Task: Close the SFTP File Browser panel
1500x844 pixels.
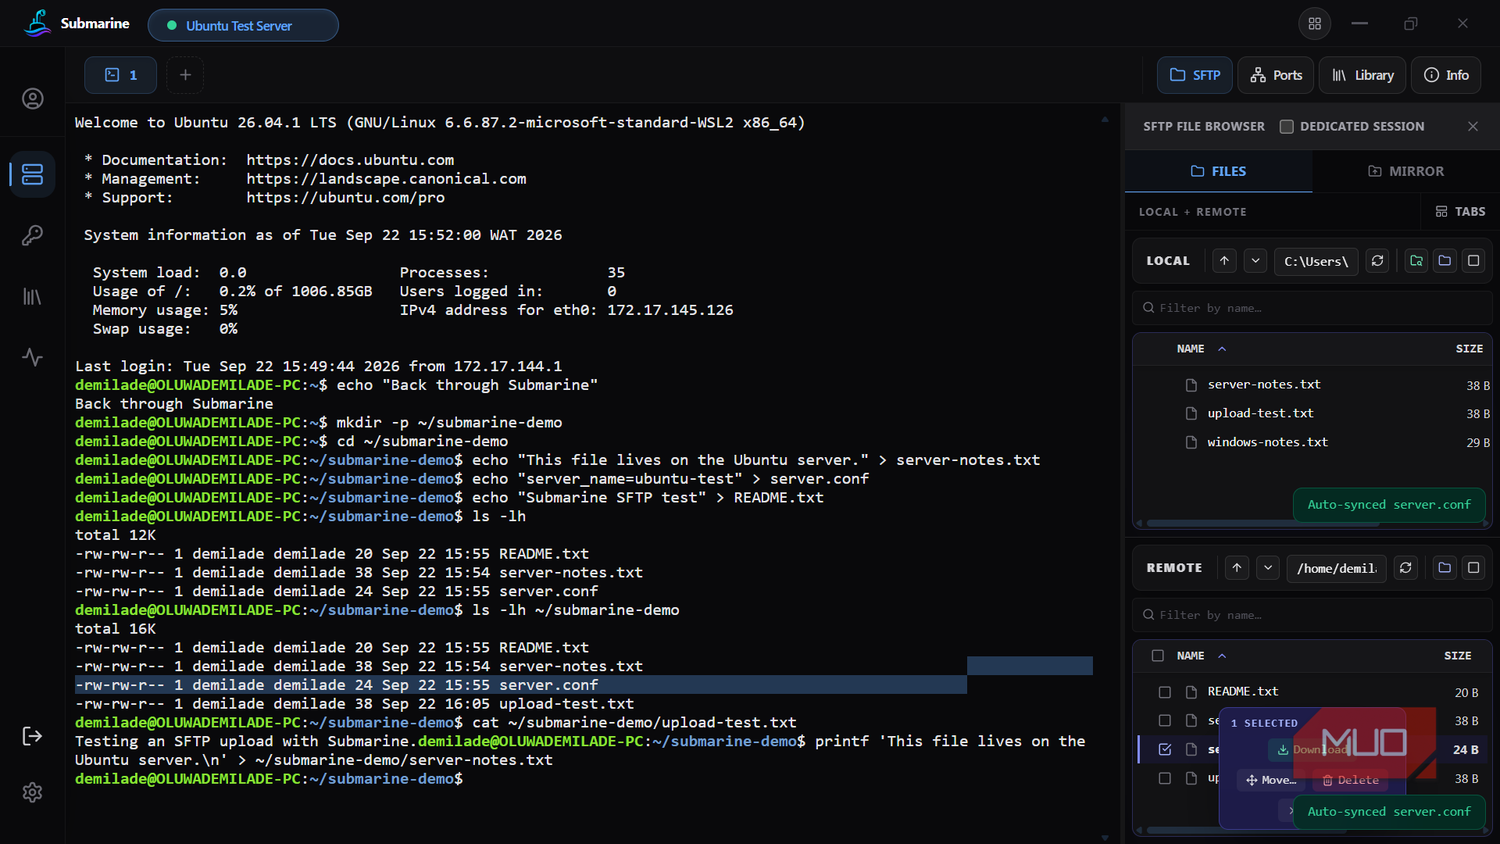Action: click(1473, 126)
